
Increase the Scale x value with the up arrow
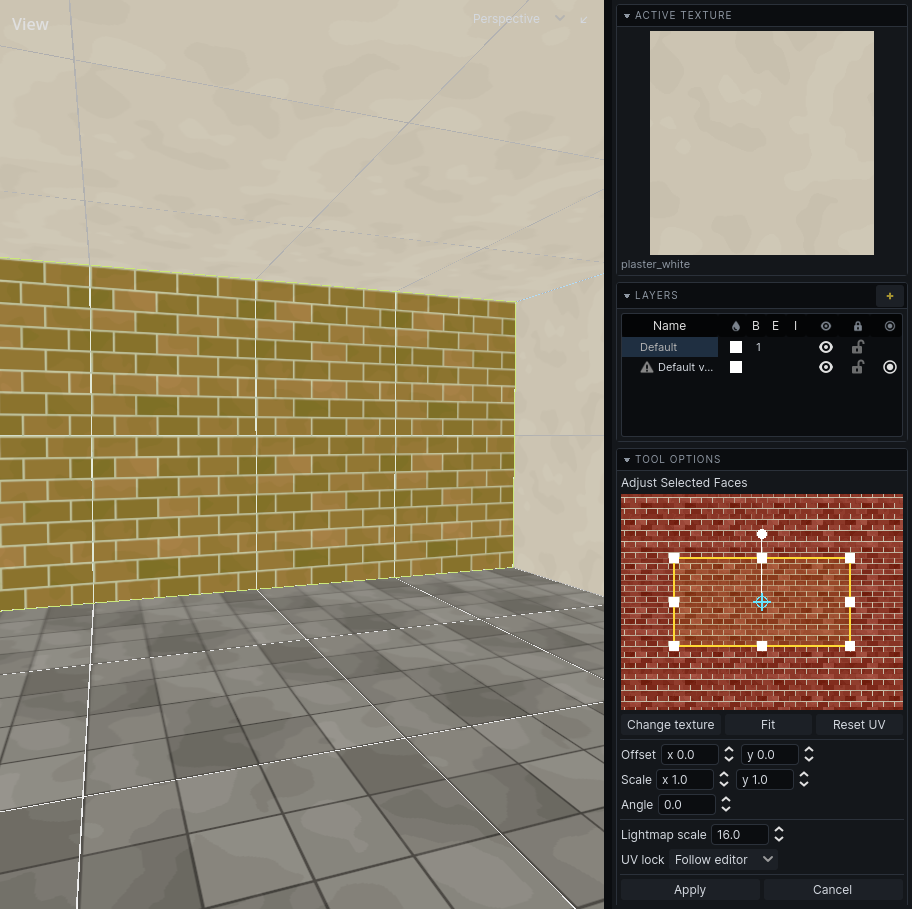724,775
